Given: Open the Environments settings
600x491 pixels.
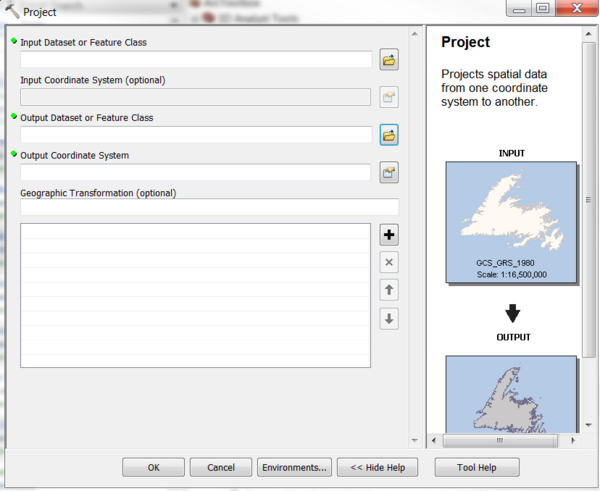Looking at the screenshot, I should (294, 467).
